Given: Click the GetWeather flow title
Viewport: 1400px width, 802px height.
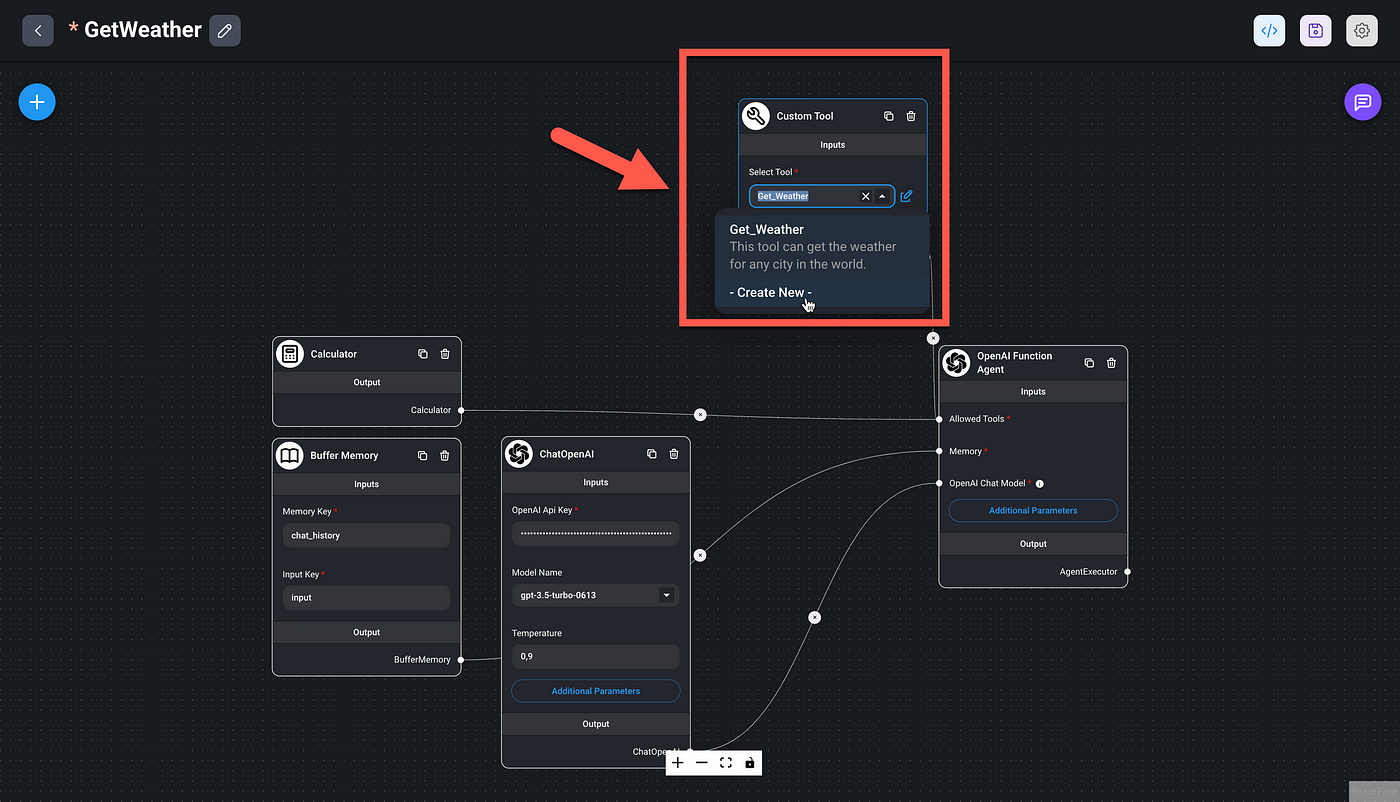Looking at the screenshot, I should (x=143, y=30).
